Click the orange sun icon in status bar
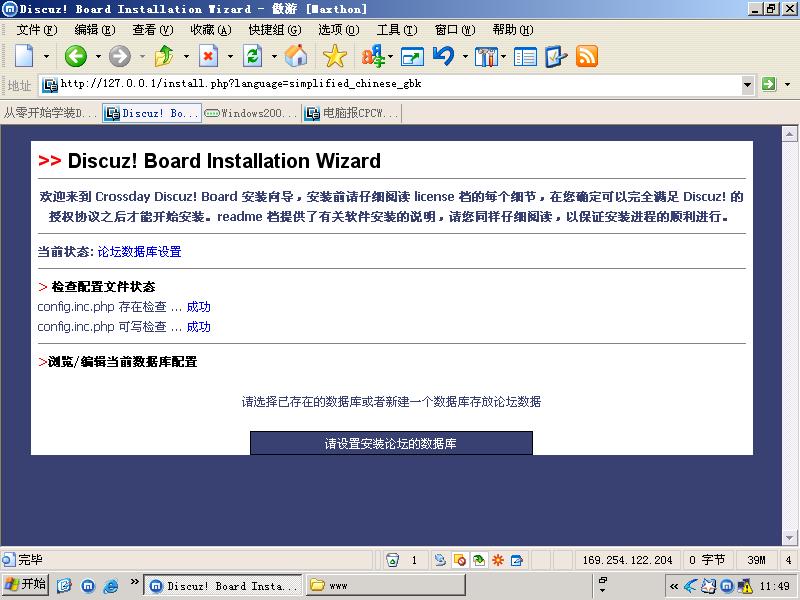This screenshot has height=600, width=800. click(498, 560)
